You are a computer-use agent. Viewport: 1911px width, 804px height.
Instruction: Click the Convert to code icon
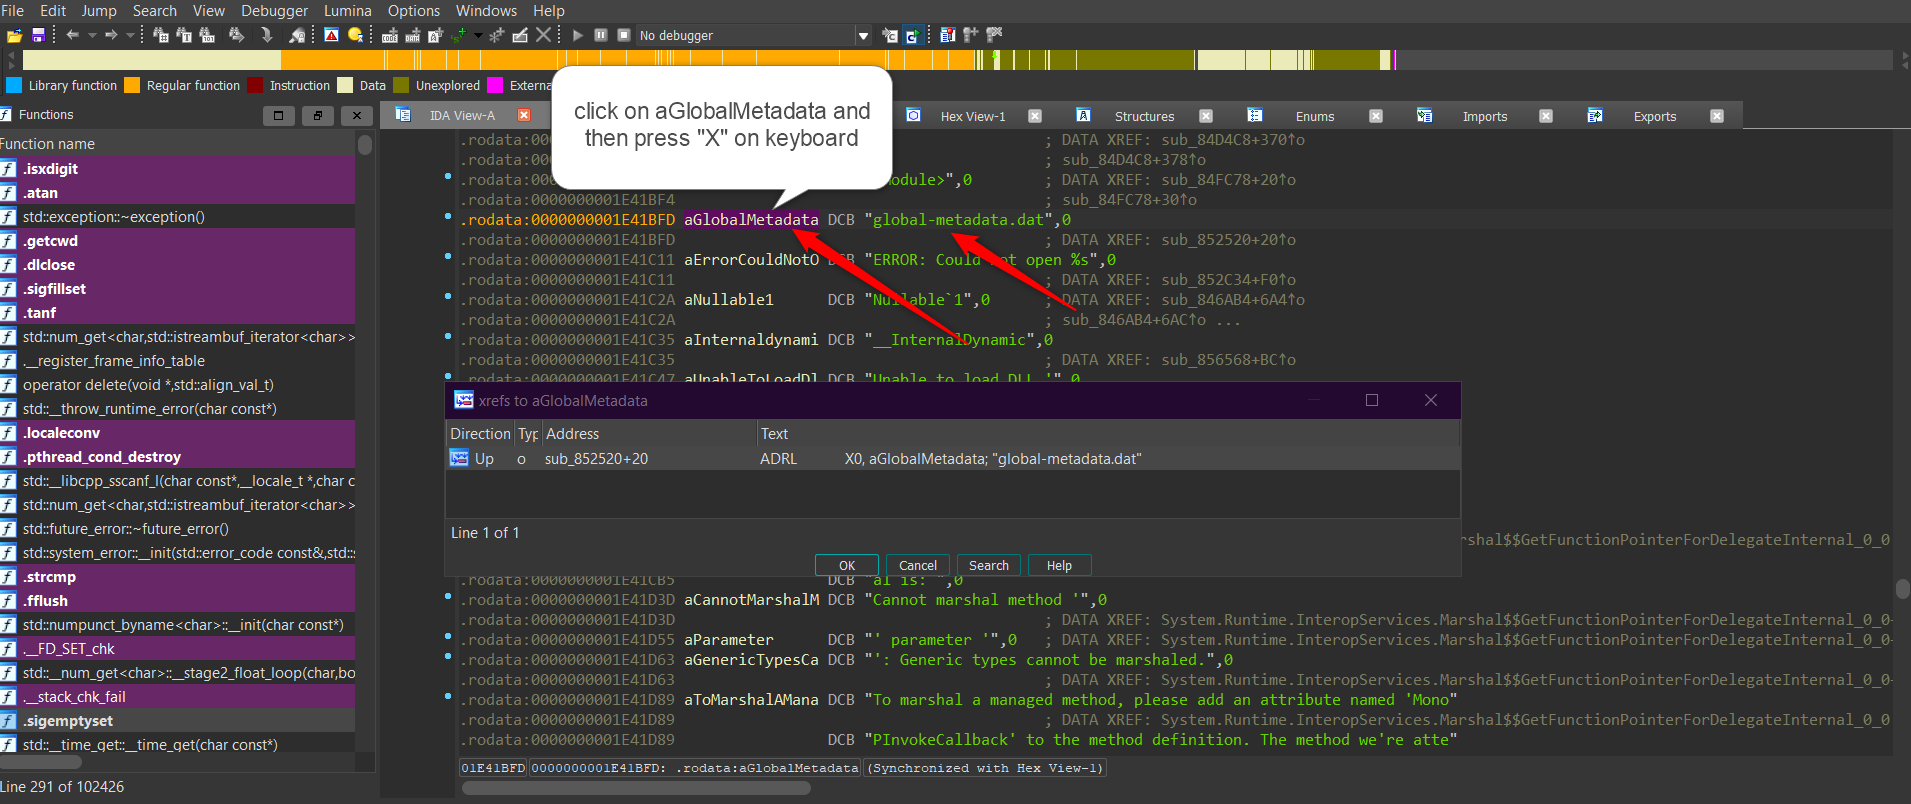point(390,35)
